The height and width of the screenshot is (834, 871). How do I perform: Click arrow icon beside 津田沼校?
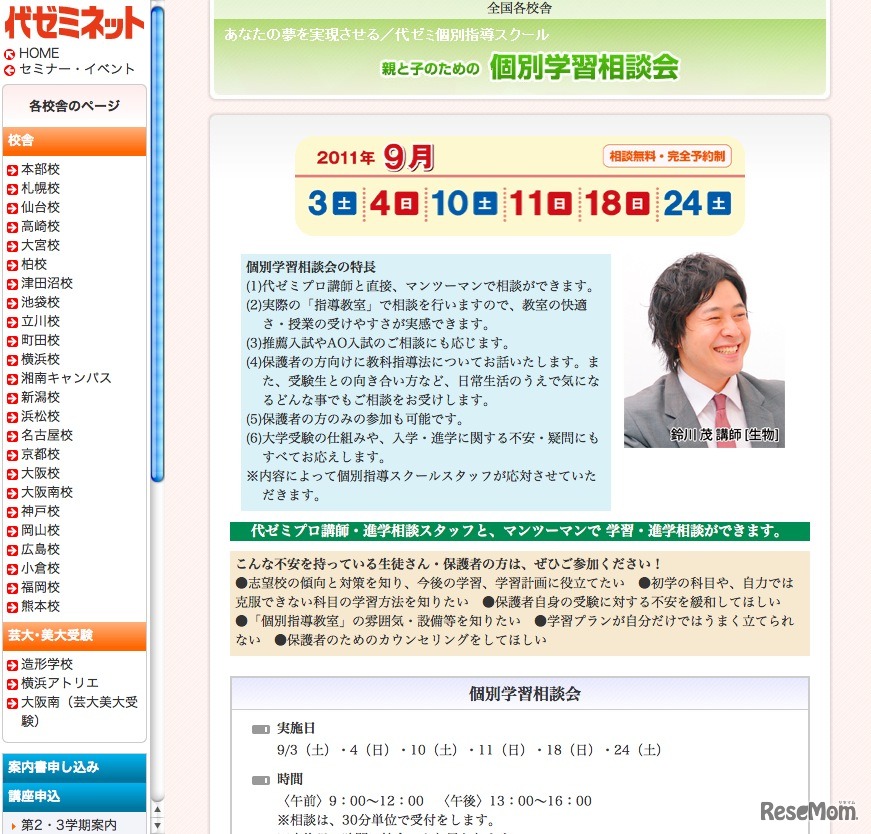coord(12,284)
